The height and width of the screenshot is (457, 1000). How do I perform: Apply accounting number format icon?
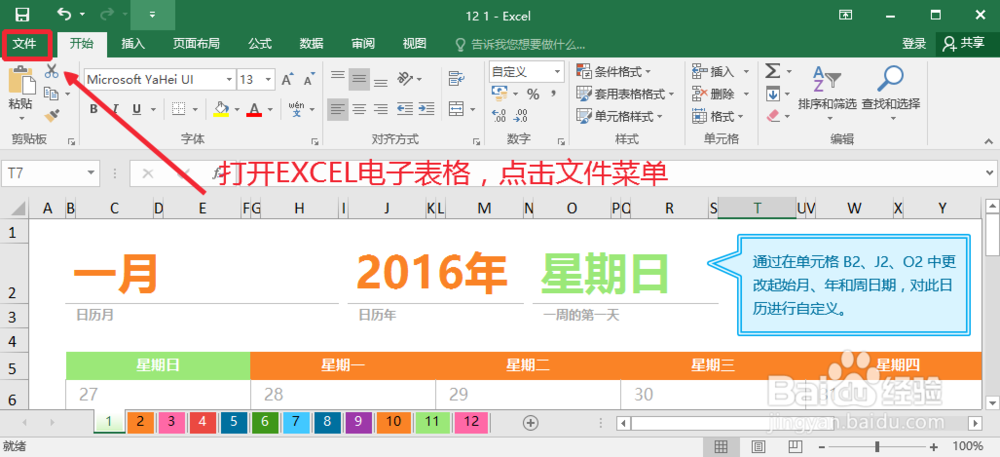coord(499,94)
